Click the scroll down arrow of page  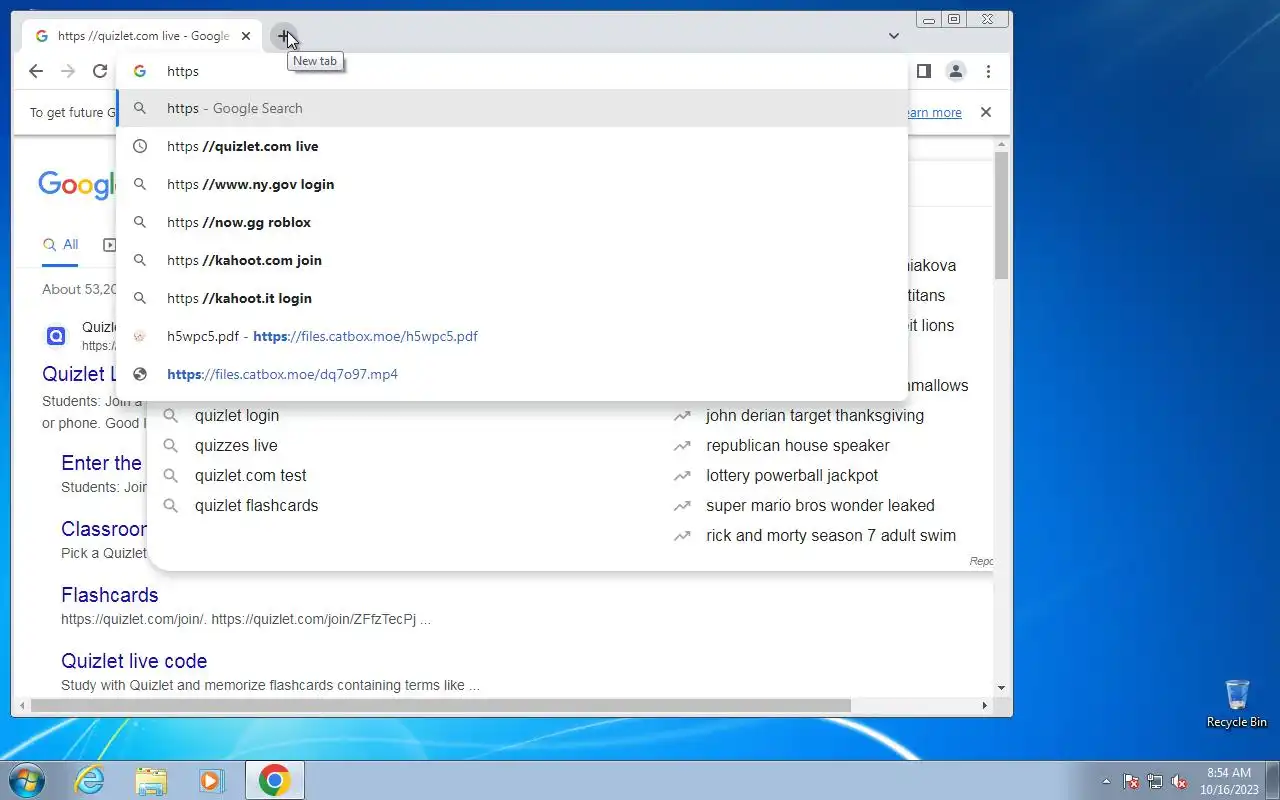click(1002, 688)
